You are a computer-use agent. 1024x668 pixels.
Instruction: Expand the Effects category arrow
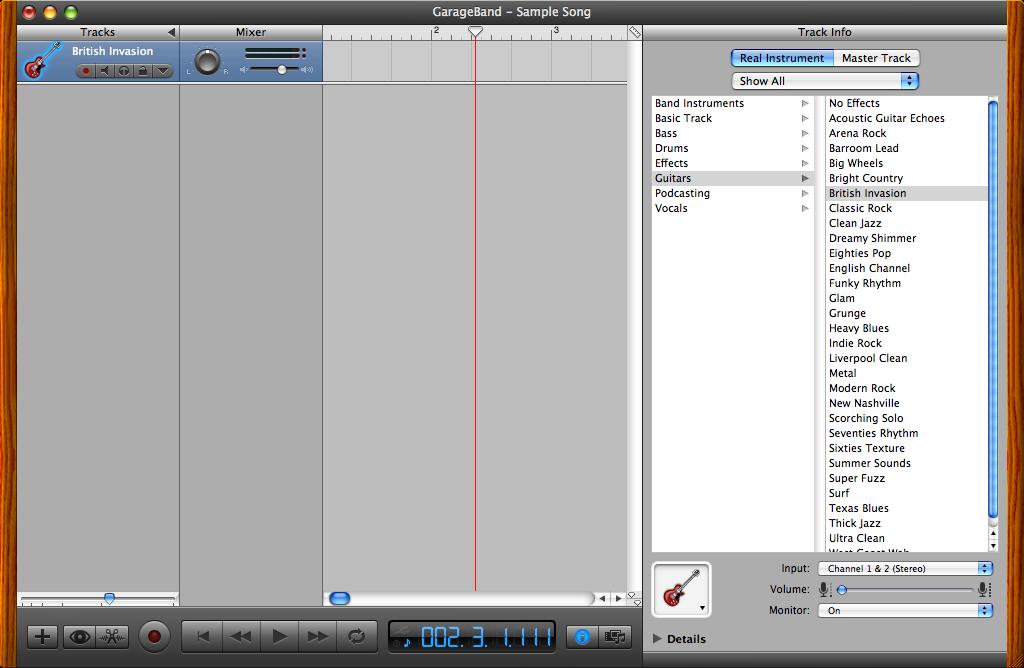point(805,163)
